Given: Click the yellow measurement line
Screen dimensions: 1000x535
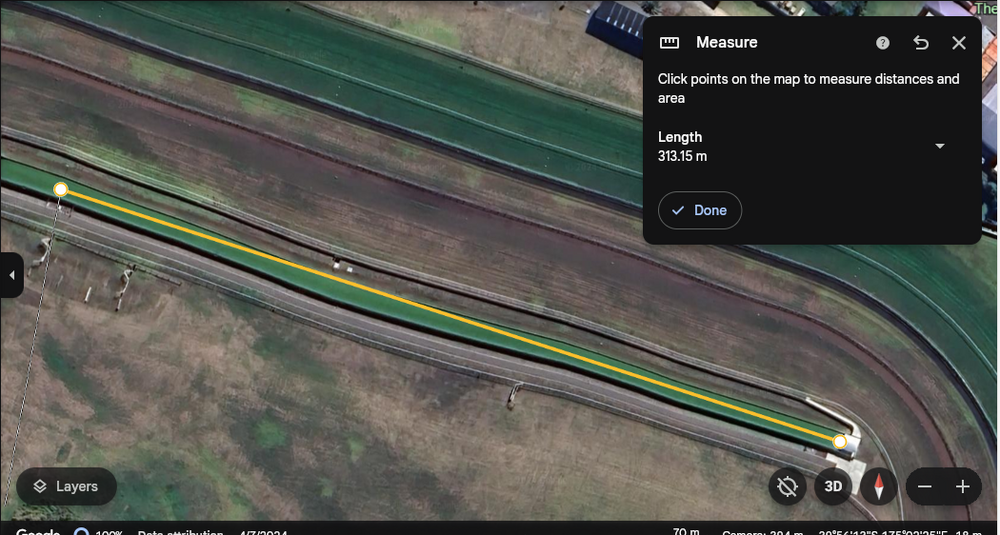Looking at the screenshot, I should (450, 315).
